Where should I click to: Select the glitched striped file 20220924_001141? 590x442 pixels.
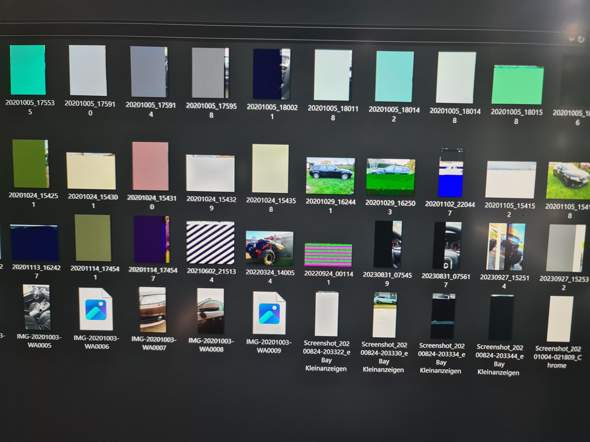pyautogui.click(x=328, y=255)
